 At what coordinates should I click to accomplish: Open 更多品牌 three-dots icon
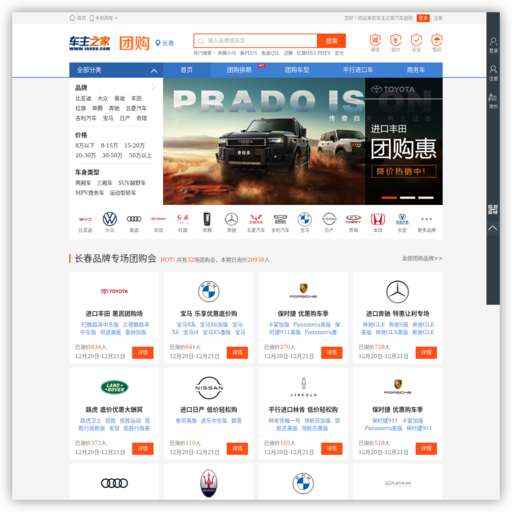point(426,219)
